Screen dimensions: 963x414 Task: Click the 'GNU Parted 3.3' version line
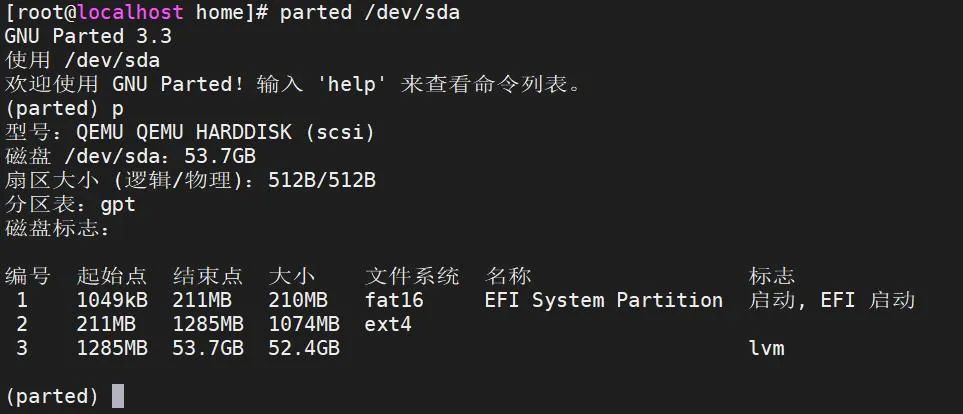(88, 37)
